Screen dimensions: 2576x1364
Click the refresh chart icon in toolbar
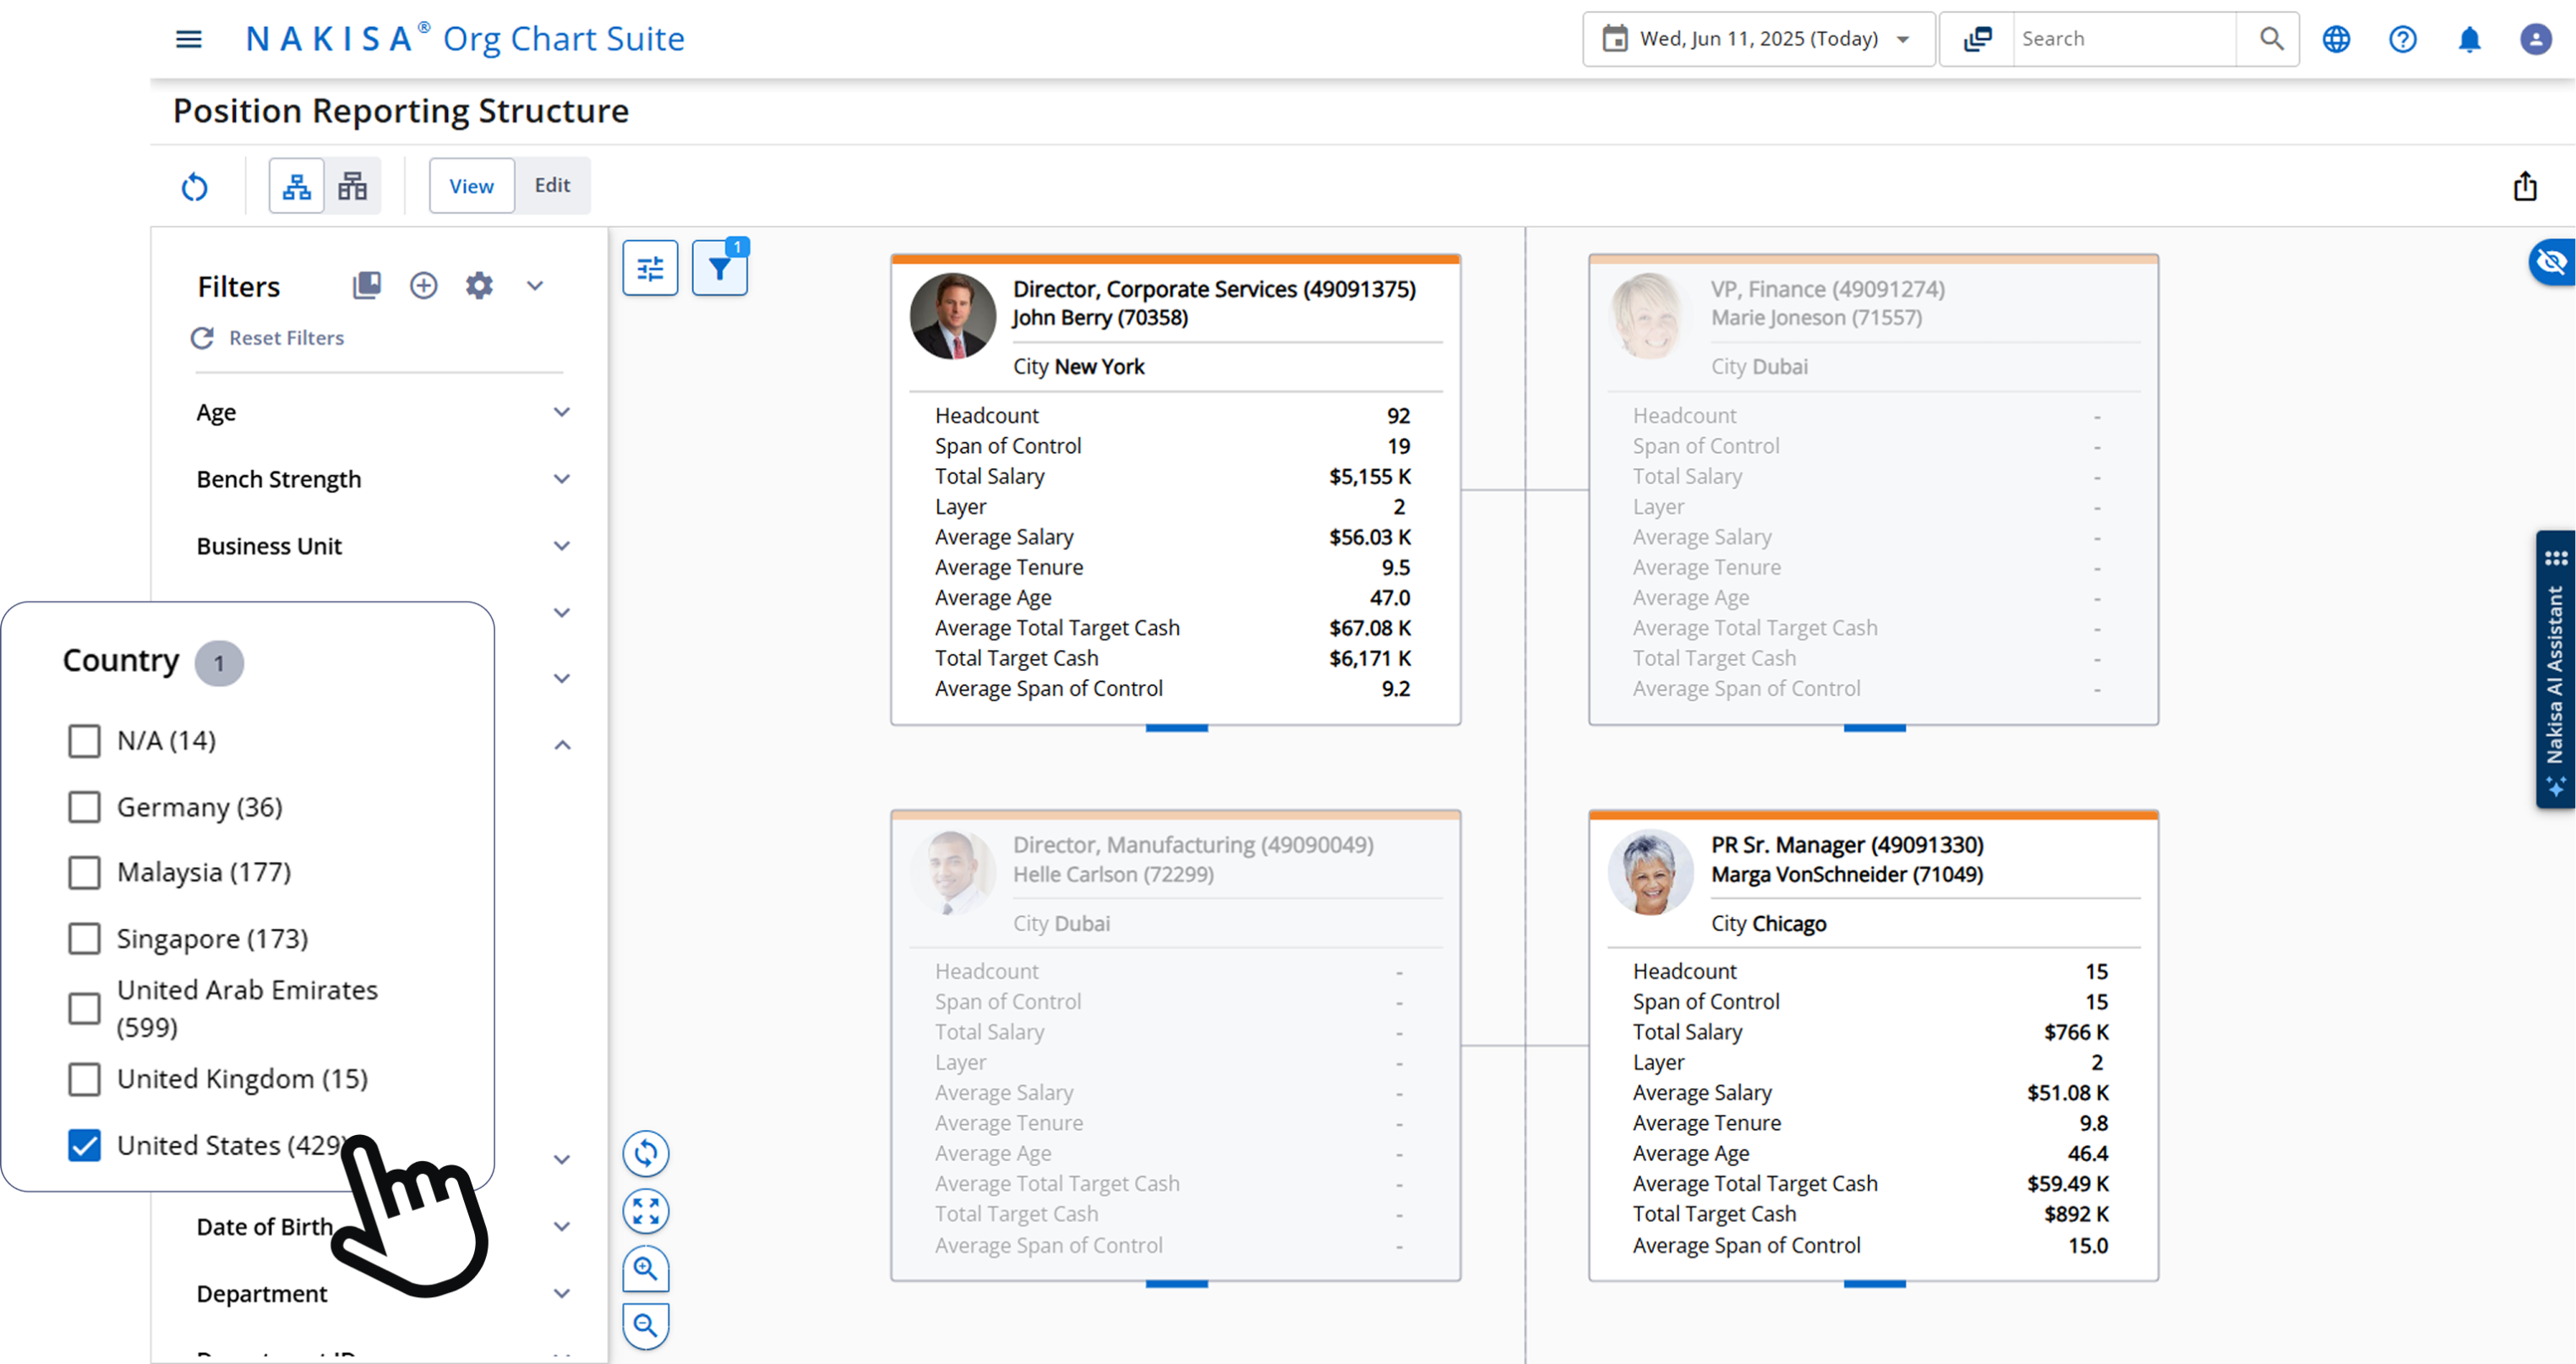195,186
